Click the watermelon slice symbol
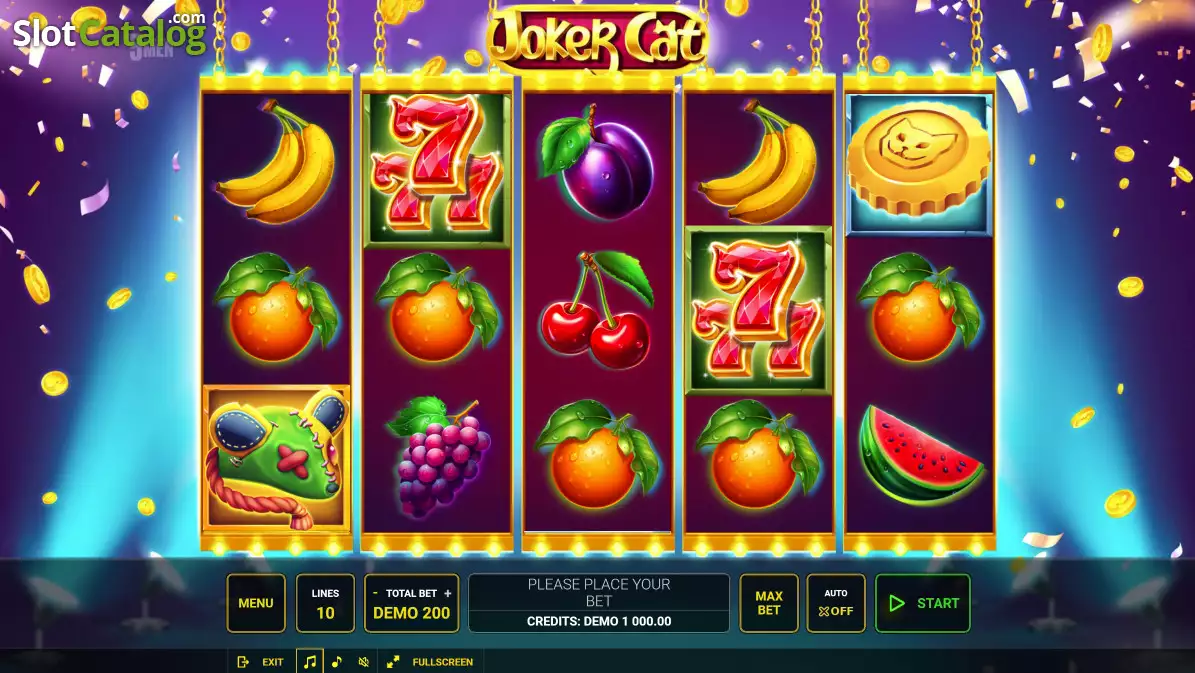1195x673 pixels. click(920, 456)
